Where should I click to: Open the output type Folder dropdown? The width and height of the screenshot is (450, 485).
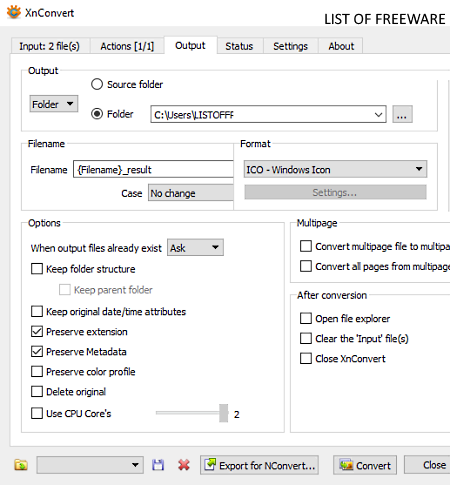pyautogui.click(x=54, y=104)
